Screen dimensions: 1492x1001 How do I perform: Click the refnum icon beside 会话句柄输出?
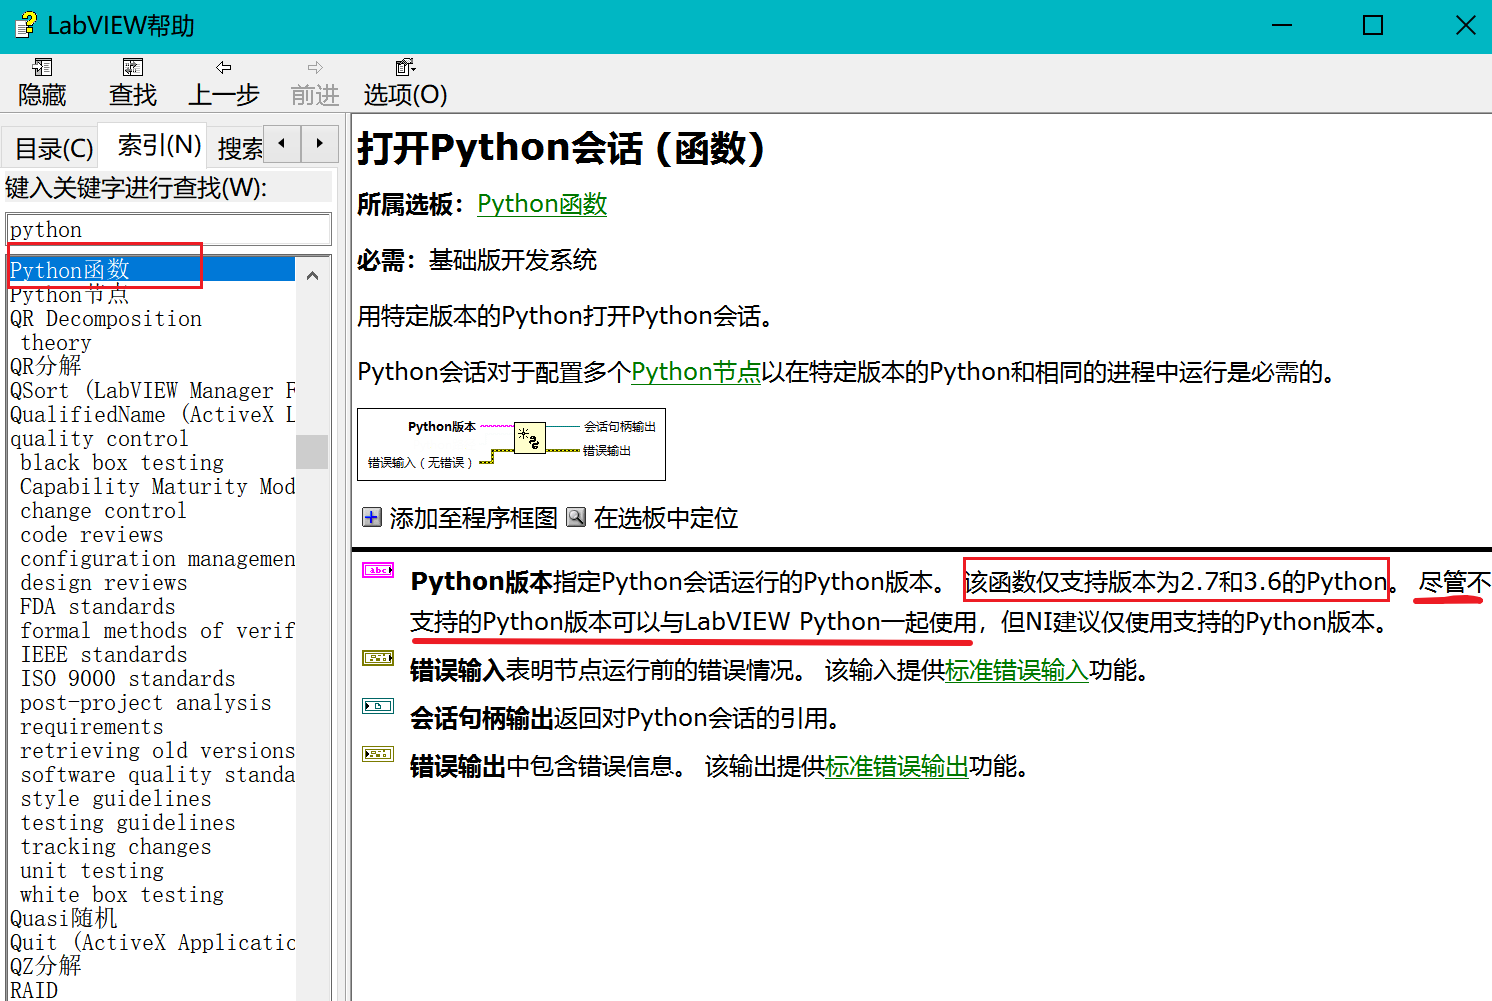[x=378, y=706]
